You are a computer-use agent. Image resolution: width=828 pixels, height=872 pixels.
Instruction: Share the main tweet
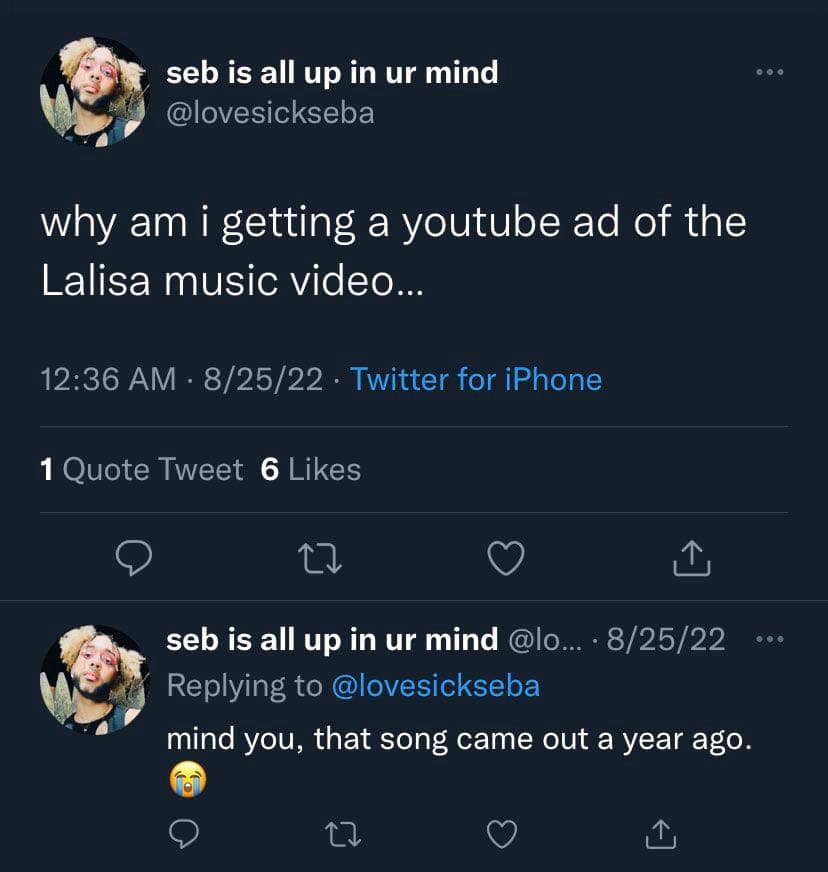click(692, 558)
